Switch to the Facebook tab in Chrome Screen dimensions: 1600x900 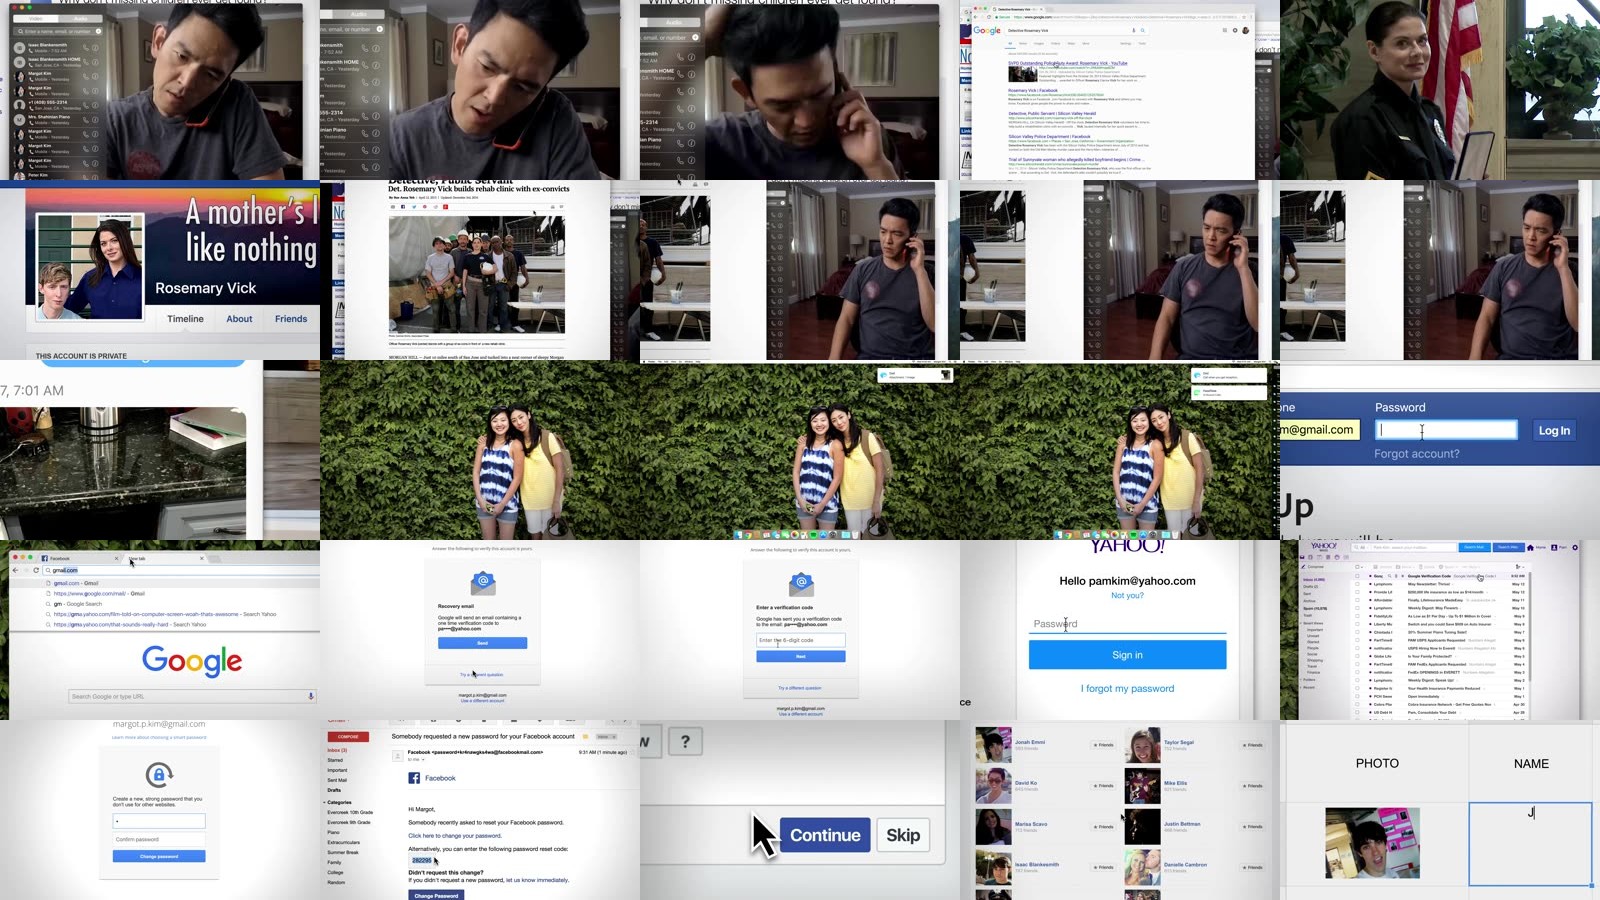coord(80,558)
